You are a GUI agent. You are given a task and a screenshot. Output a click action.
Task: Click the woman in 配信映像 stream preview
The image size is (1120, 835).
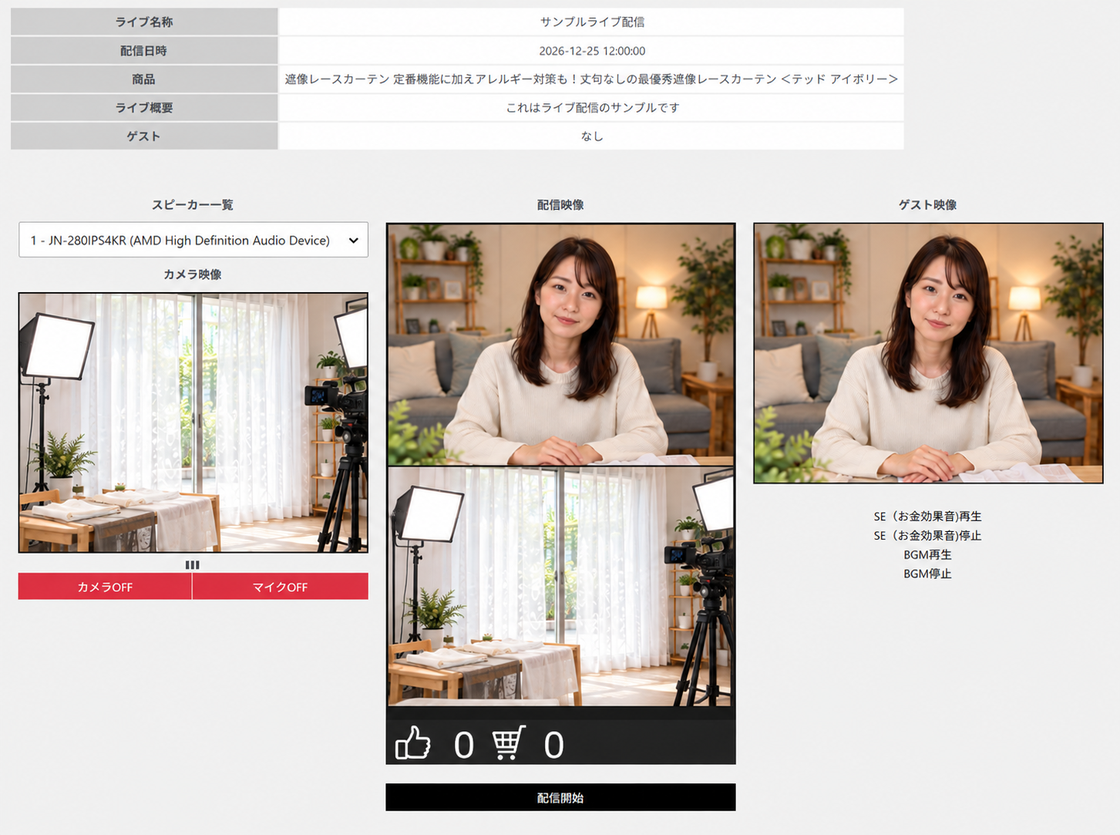point(561,345)
